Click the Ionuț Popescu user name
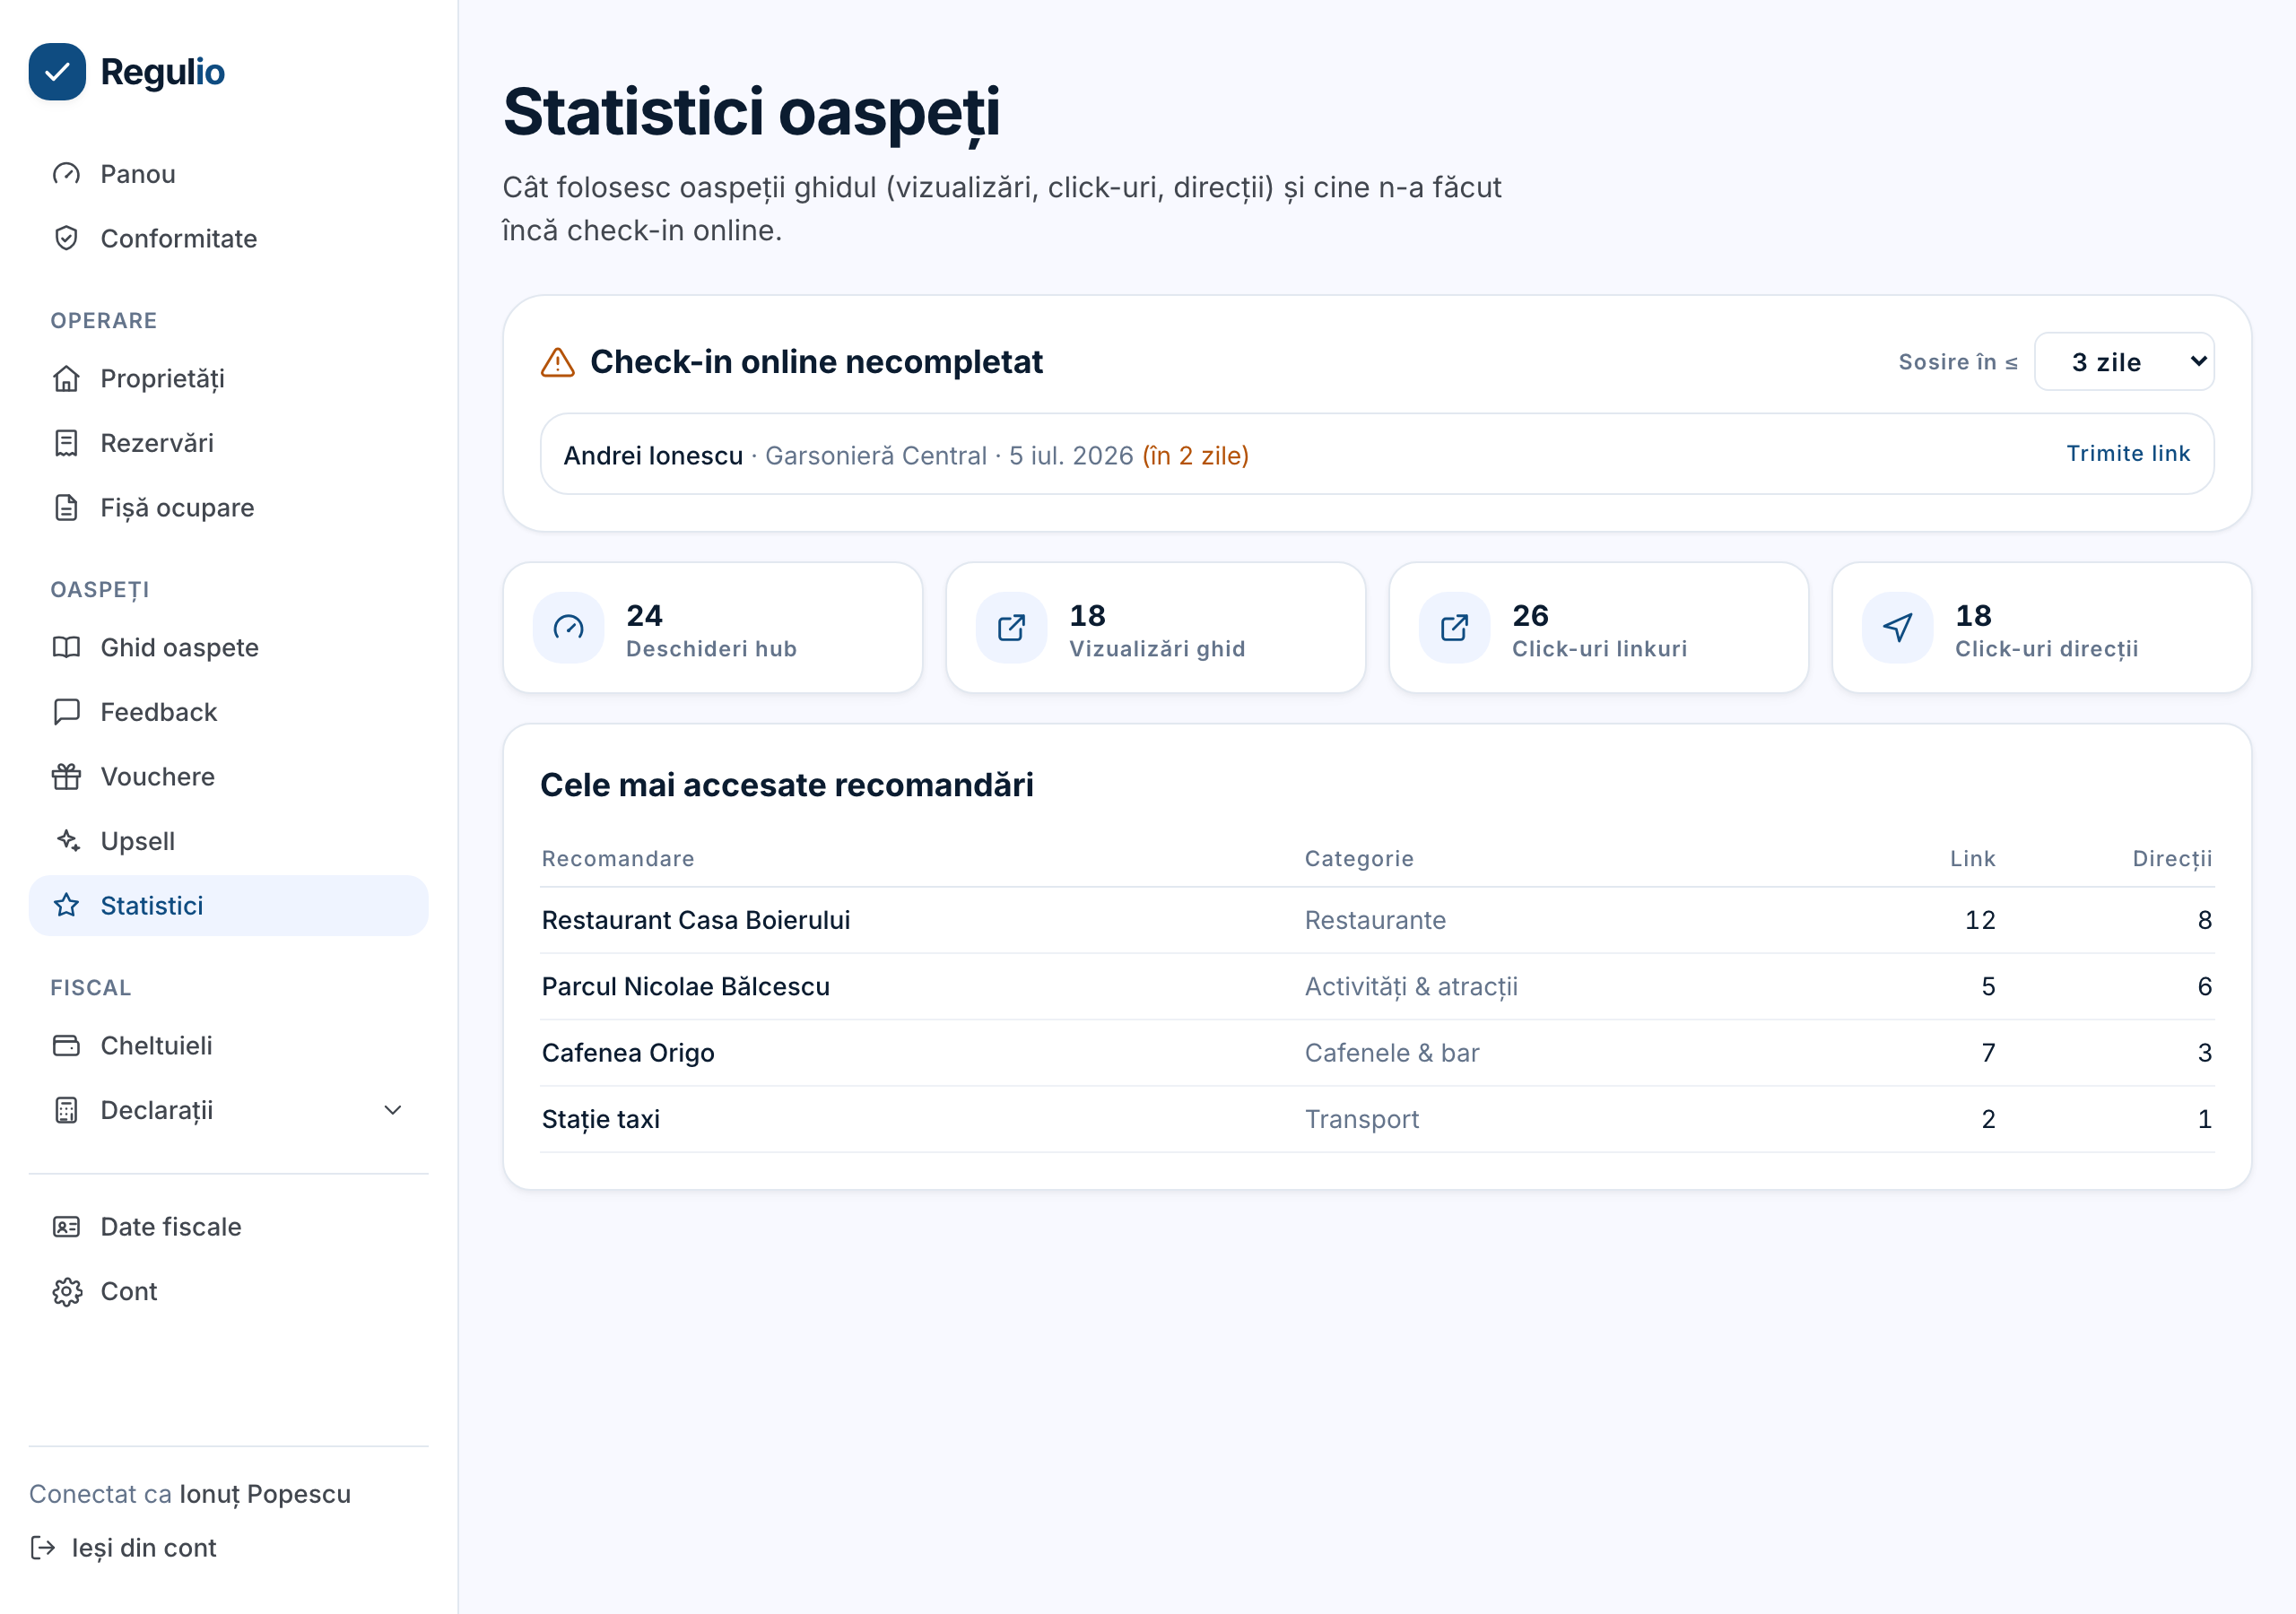The width and height of the screenshot is (2296, 1614). [265, 1494]
